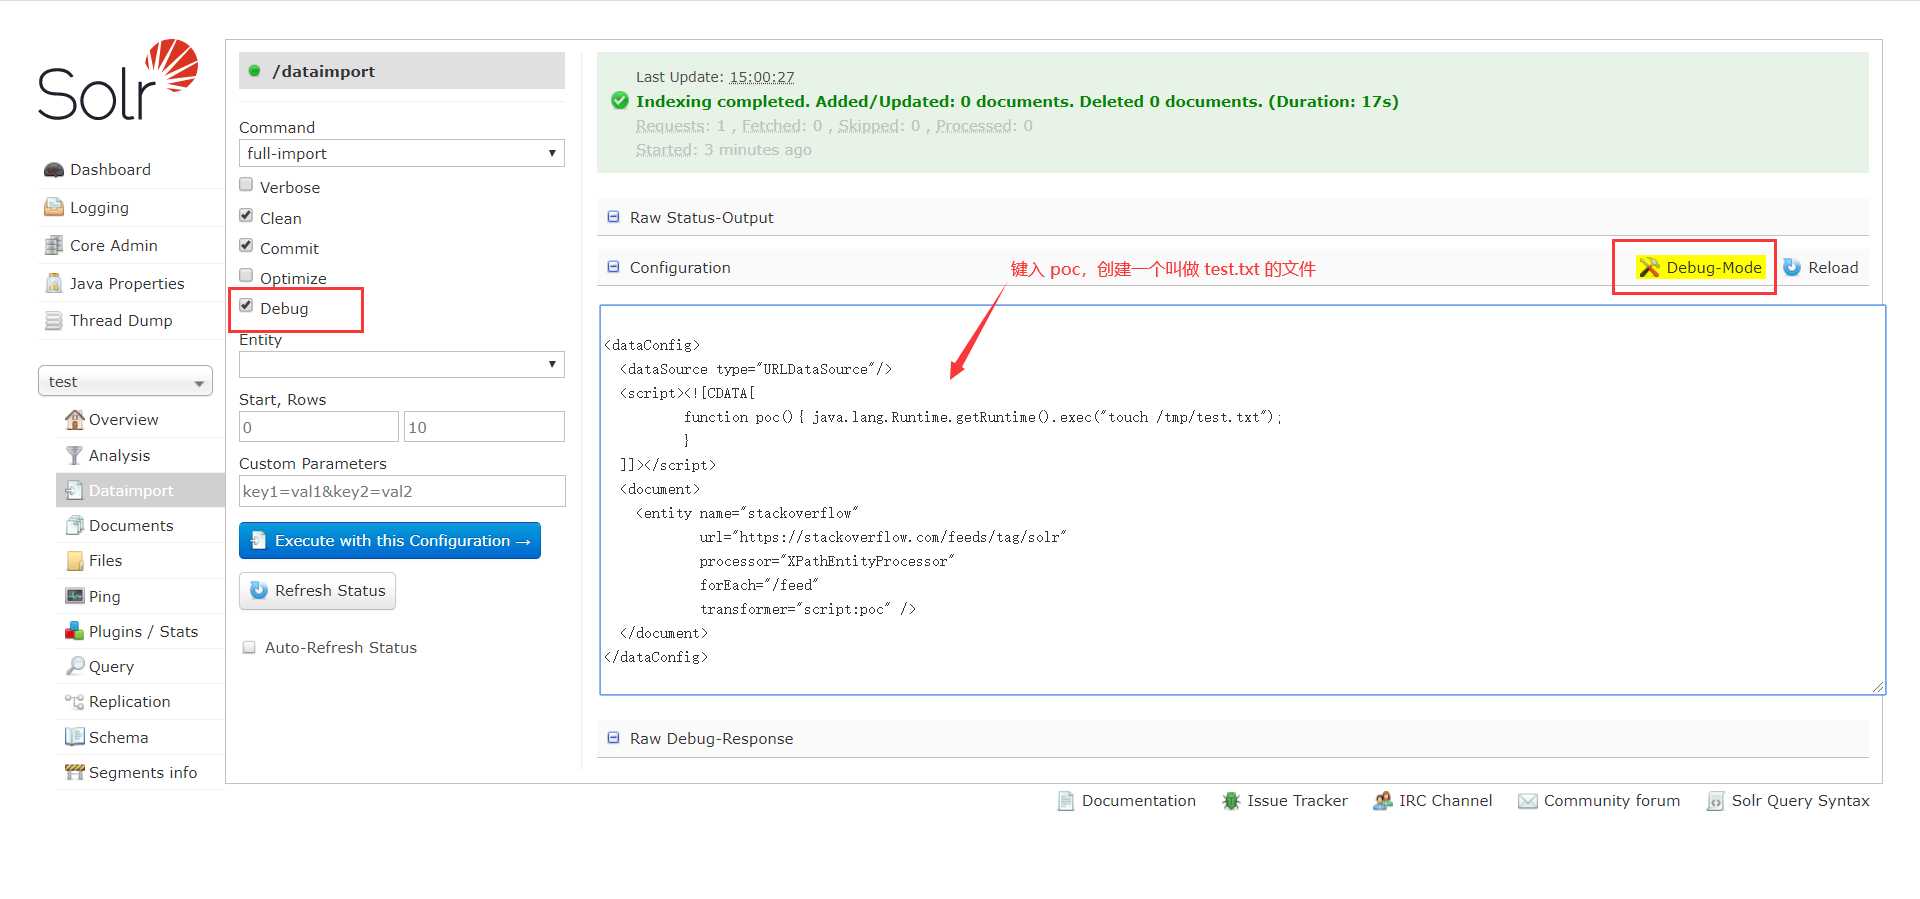
Task: Open the Query core page
Action: (x=111, y=667)
